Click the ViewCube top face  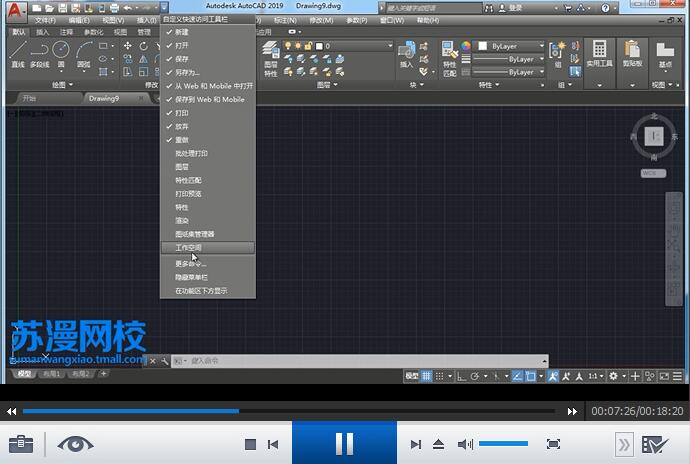point(654,136)
